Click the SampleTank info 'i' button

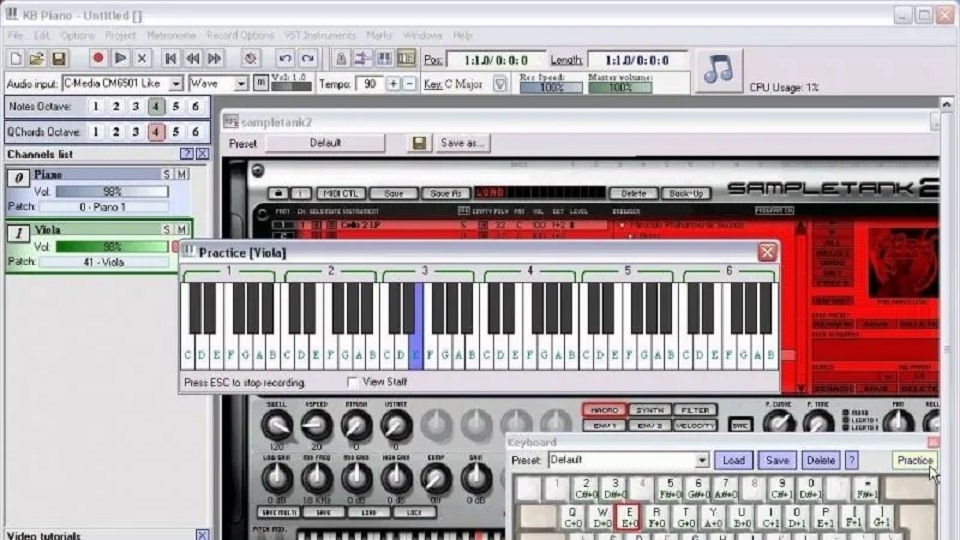pyautogui.click(x=300, y=193)
